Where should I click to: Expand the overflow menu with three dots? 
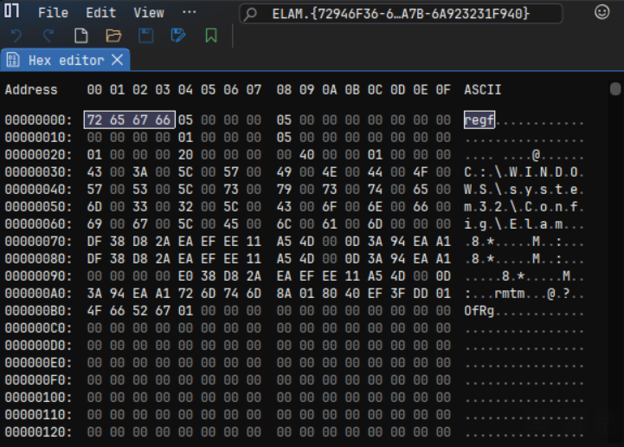coord(189,12)
